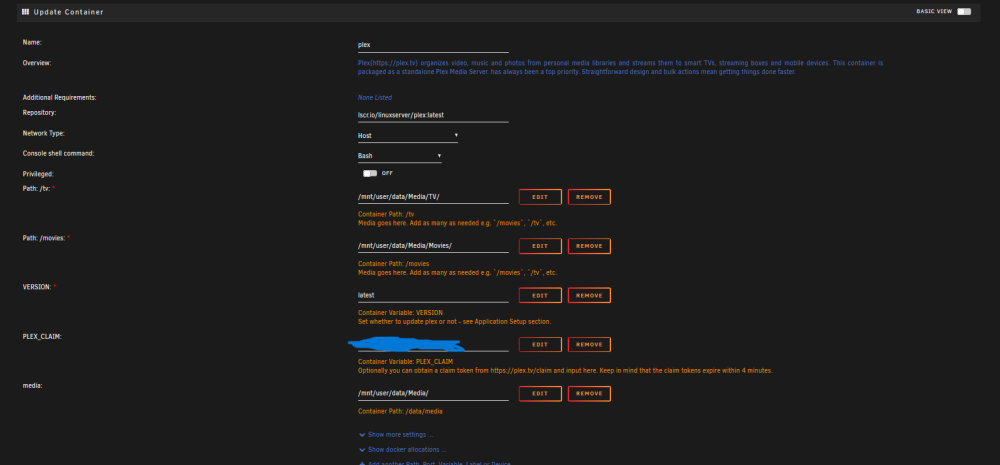This screenshot has width=1000, height=465.
Task: Remove the PLEX_CLAIM variable
Action: pyautogui.click(x=589, y=344)
